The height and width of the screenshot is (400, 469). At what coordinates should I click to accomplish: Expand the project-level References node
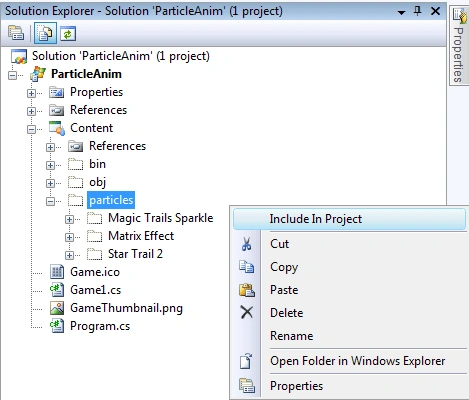pos(31,111)
